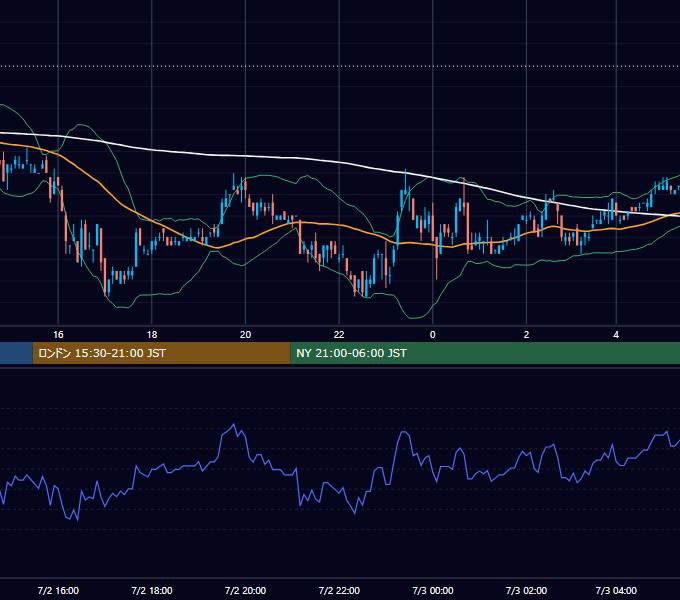Click the 18 hour axis label

pos(152,335)
